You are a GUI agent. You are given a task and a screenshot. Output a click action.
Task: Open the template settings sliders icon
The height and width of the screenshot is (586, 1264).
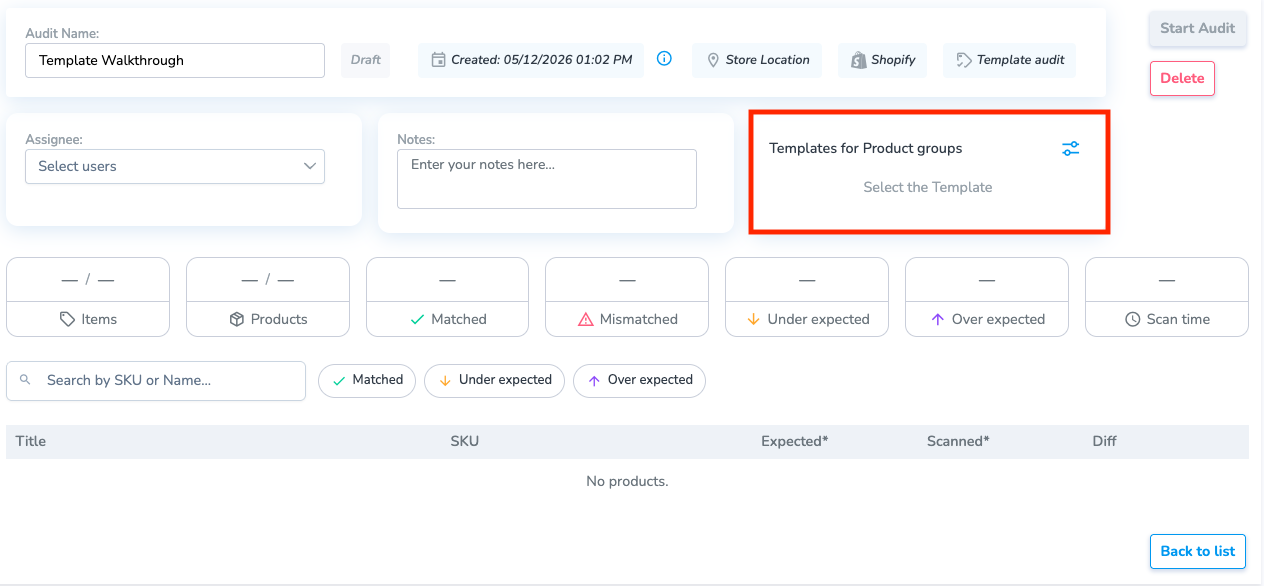(x=1070, y=149)
